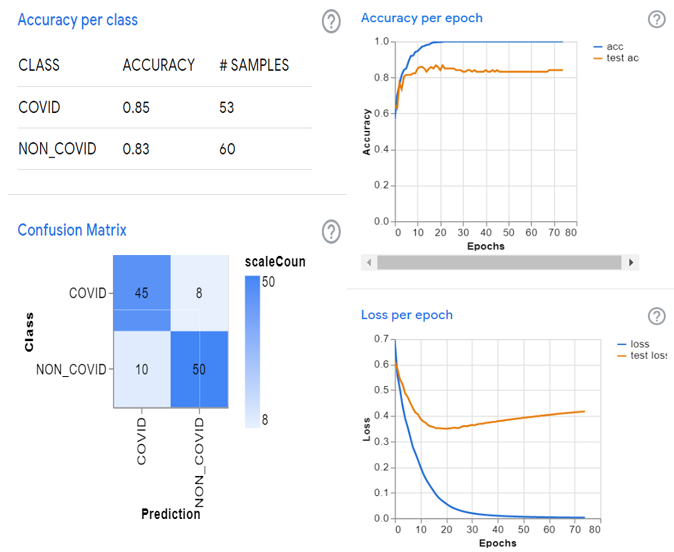Open help icon for Loss per epoch

(x=656, y=316)
